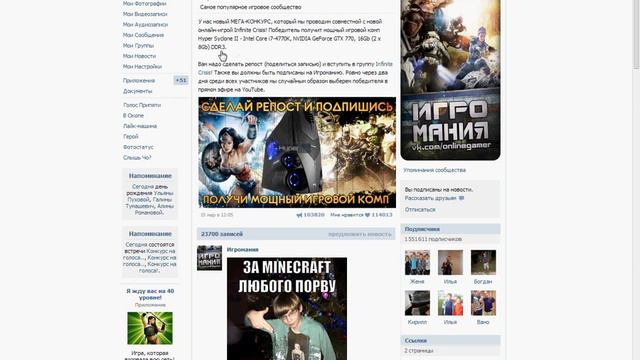Click the repost megaphone icon on the post
The width and height of the screenshot is (640, 360).
tap(299, 215)
